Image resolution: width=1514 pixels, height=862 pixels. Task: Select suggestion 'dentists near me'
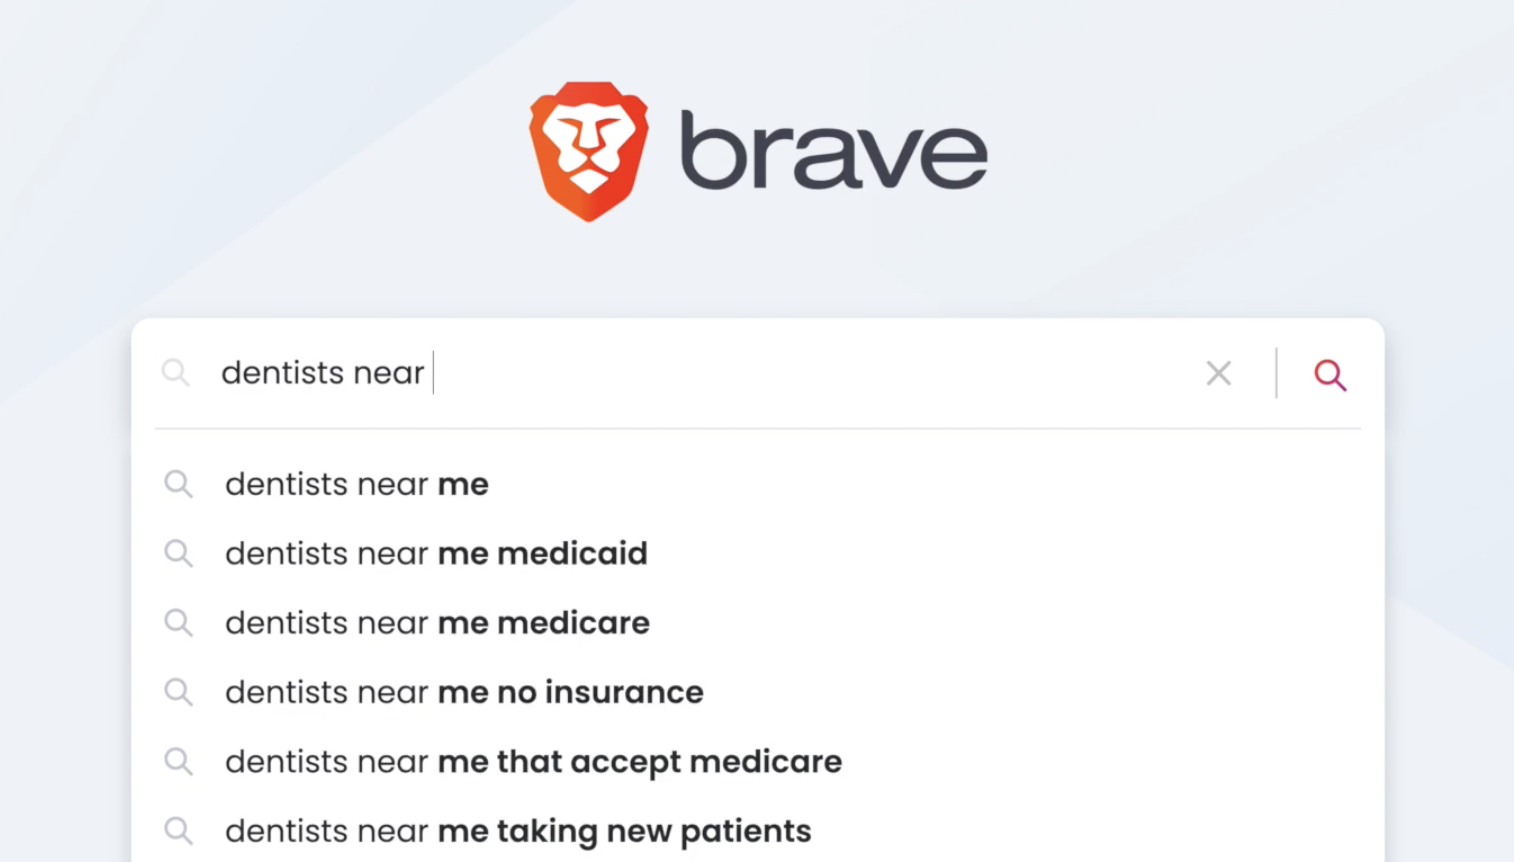coord(757,484)
